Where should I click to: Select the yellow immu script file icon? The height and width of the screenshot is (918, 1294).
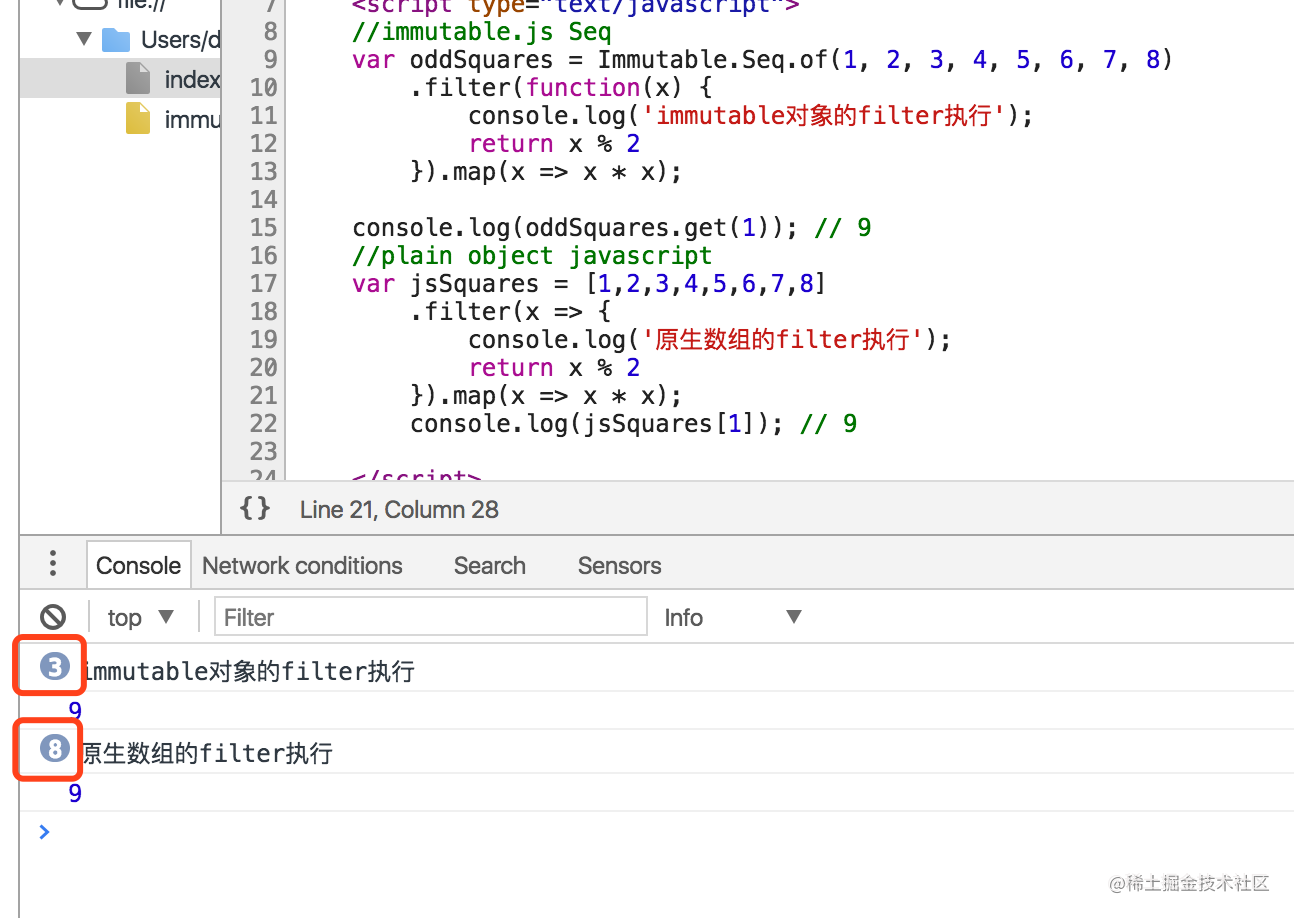(x=138, y=119)
